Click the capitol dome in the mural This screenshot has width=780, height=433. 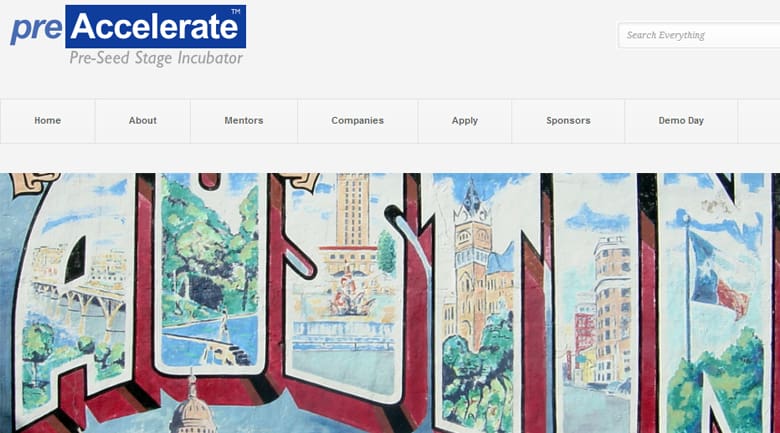193,406
